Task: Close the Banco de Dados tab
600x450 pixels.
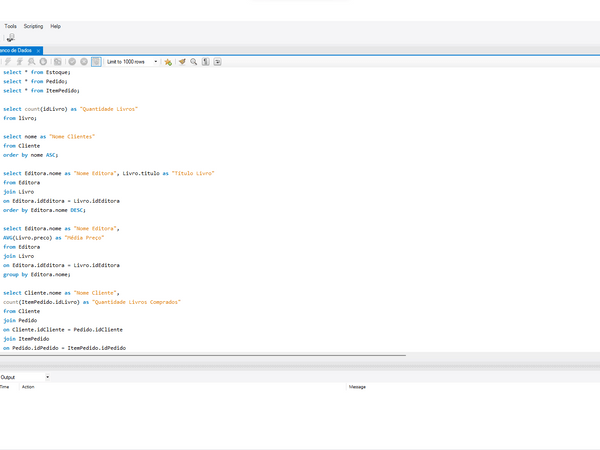Action: (38, 49)
